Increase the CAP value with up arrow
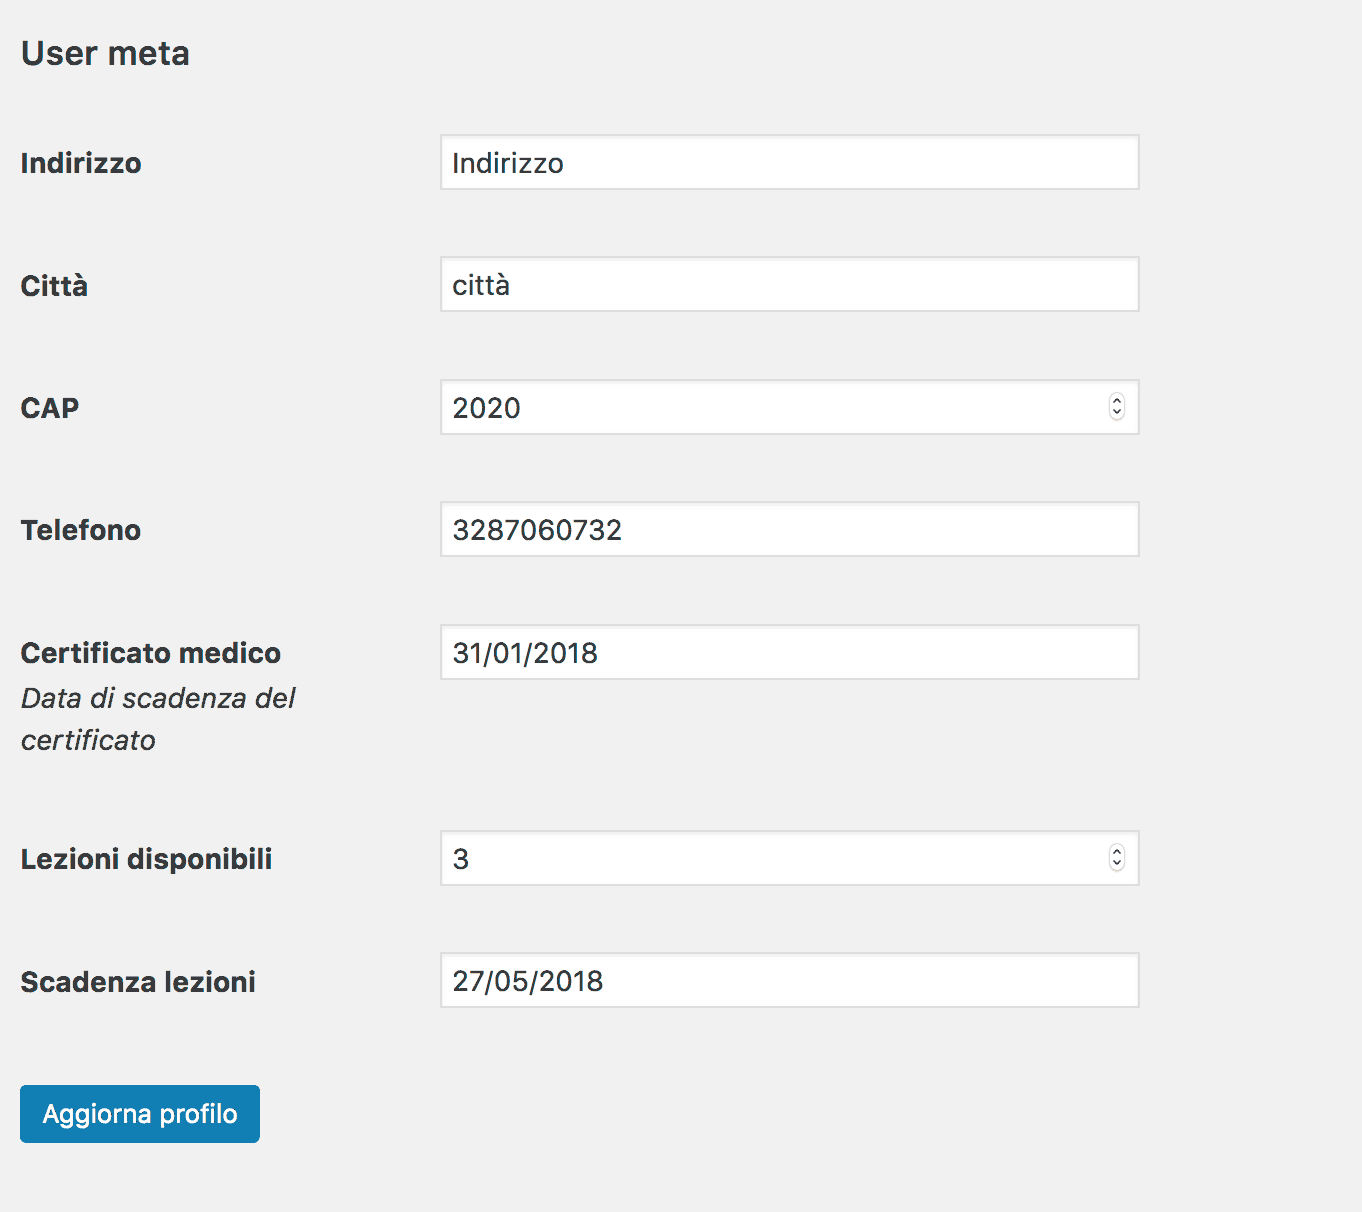The height and width of the screenshot is (1212, 1362). (x=1117, y=401)
